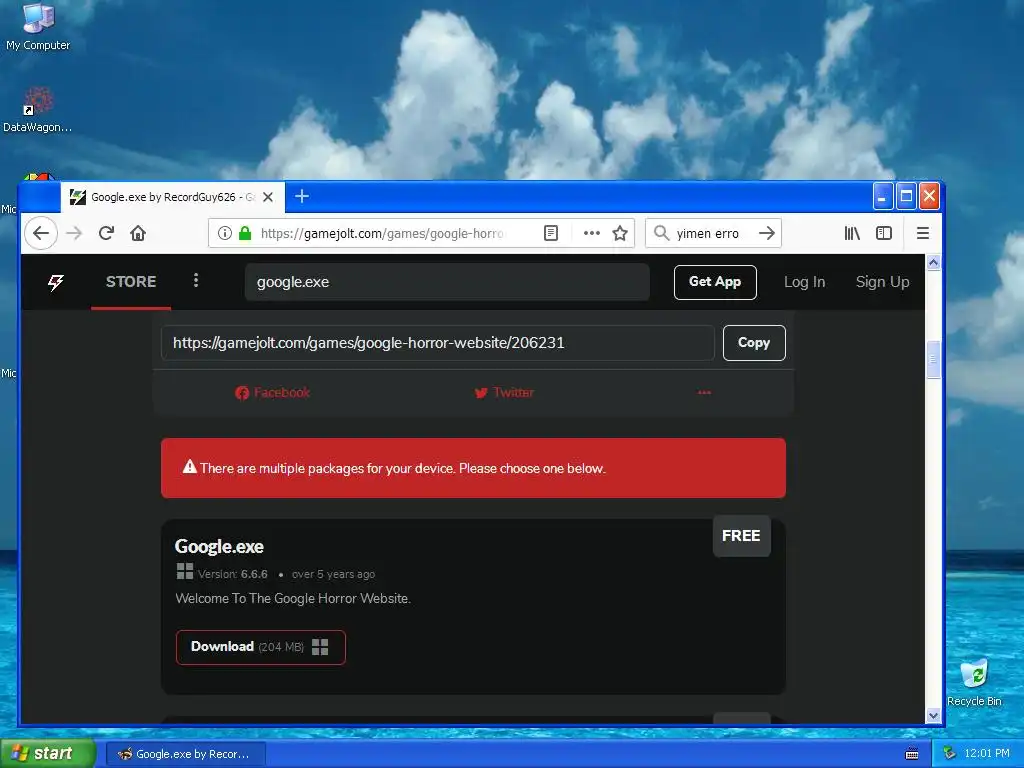Viewport: 1024px width, 768px height.
Task: Click the 12:01 PM taskbar clock
Action: click(987, 753)
